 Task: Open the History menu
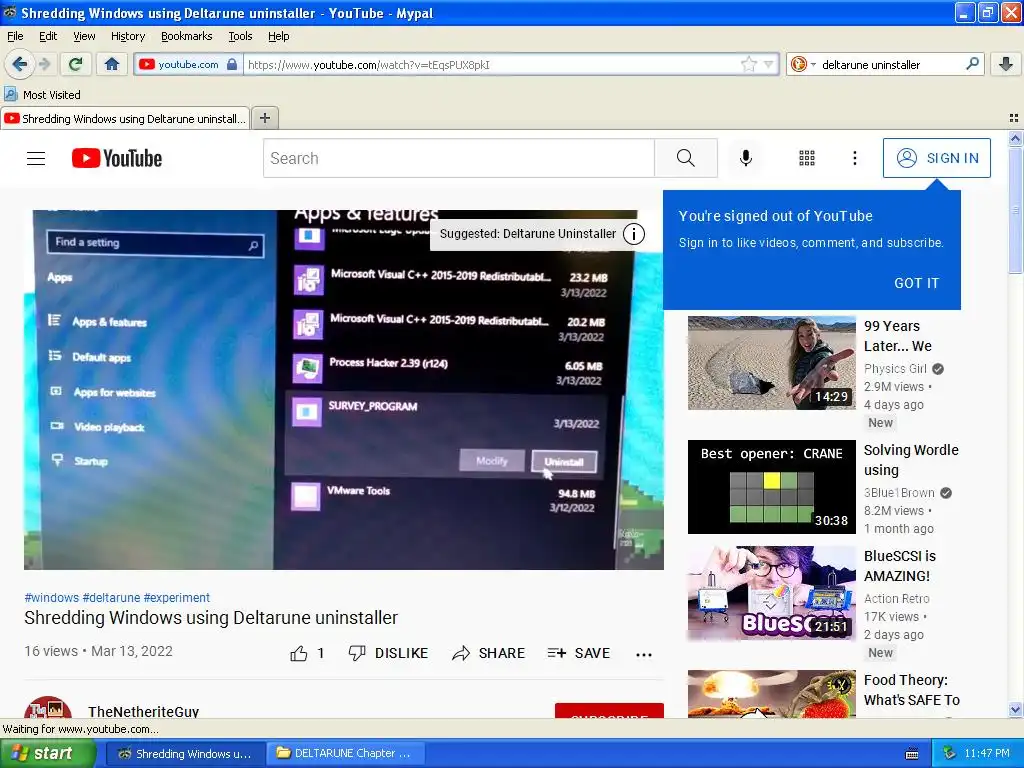128,36
